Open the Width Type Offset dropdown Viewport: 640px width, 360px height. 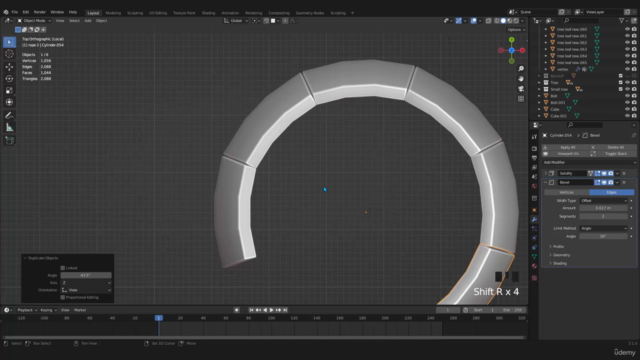click(x=603, y=201)
